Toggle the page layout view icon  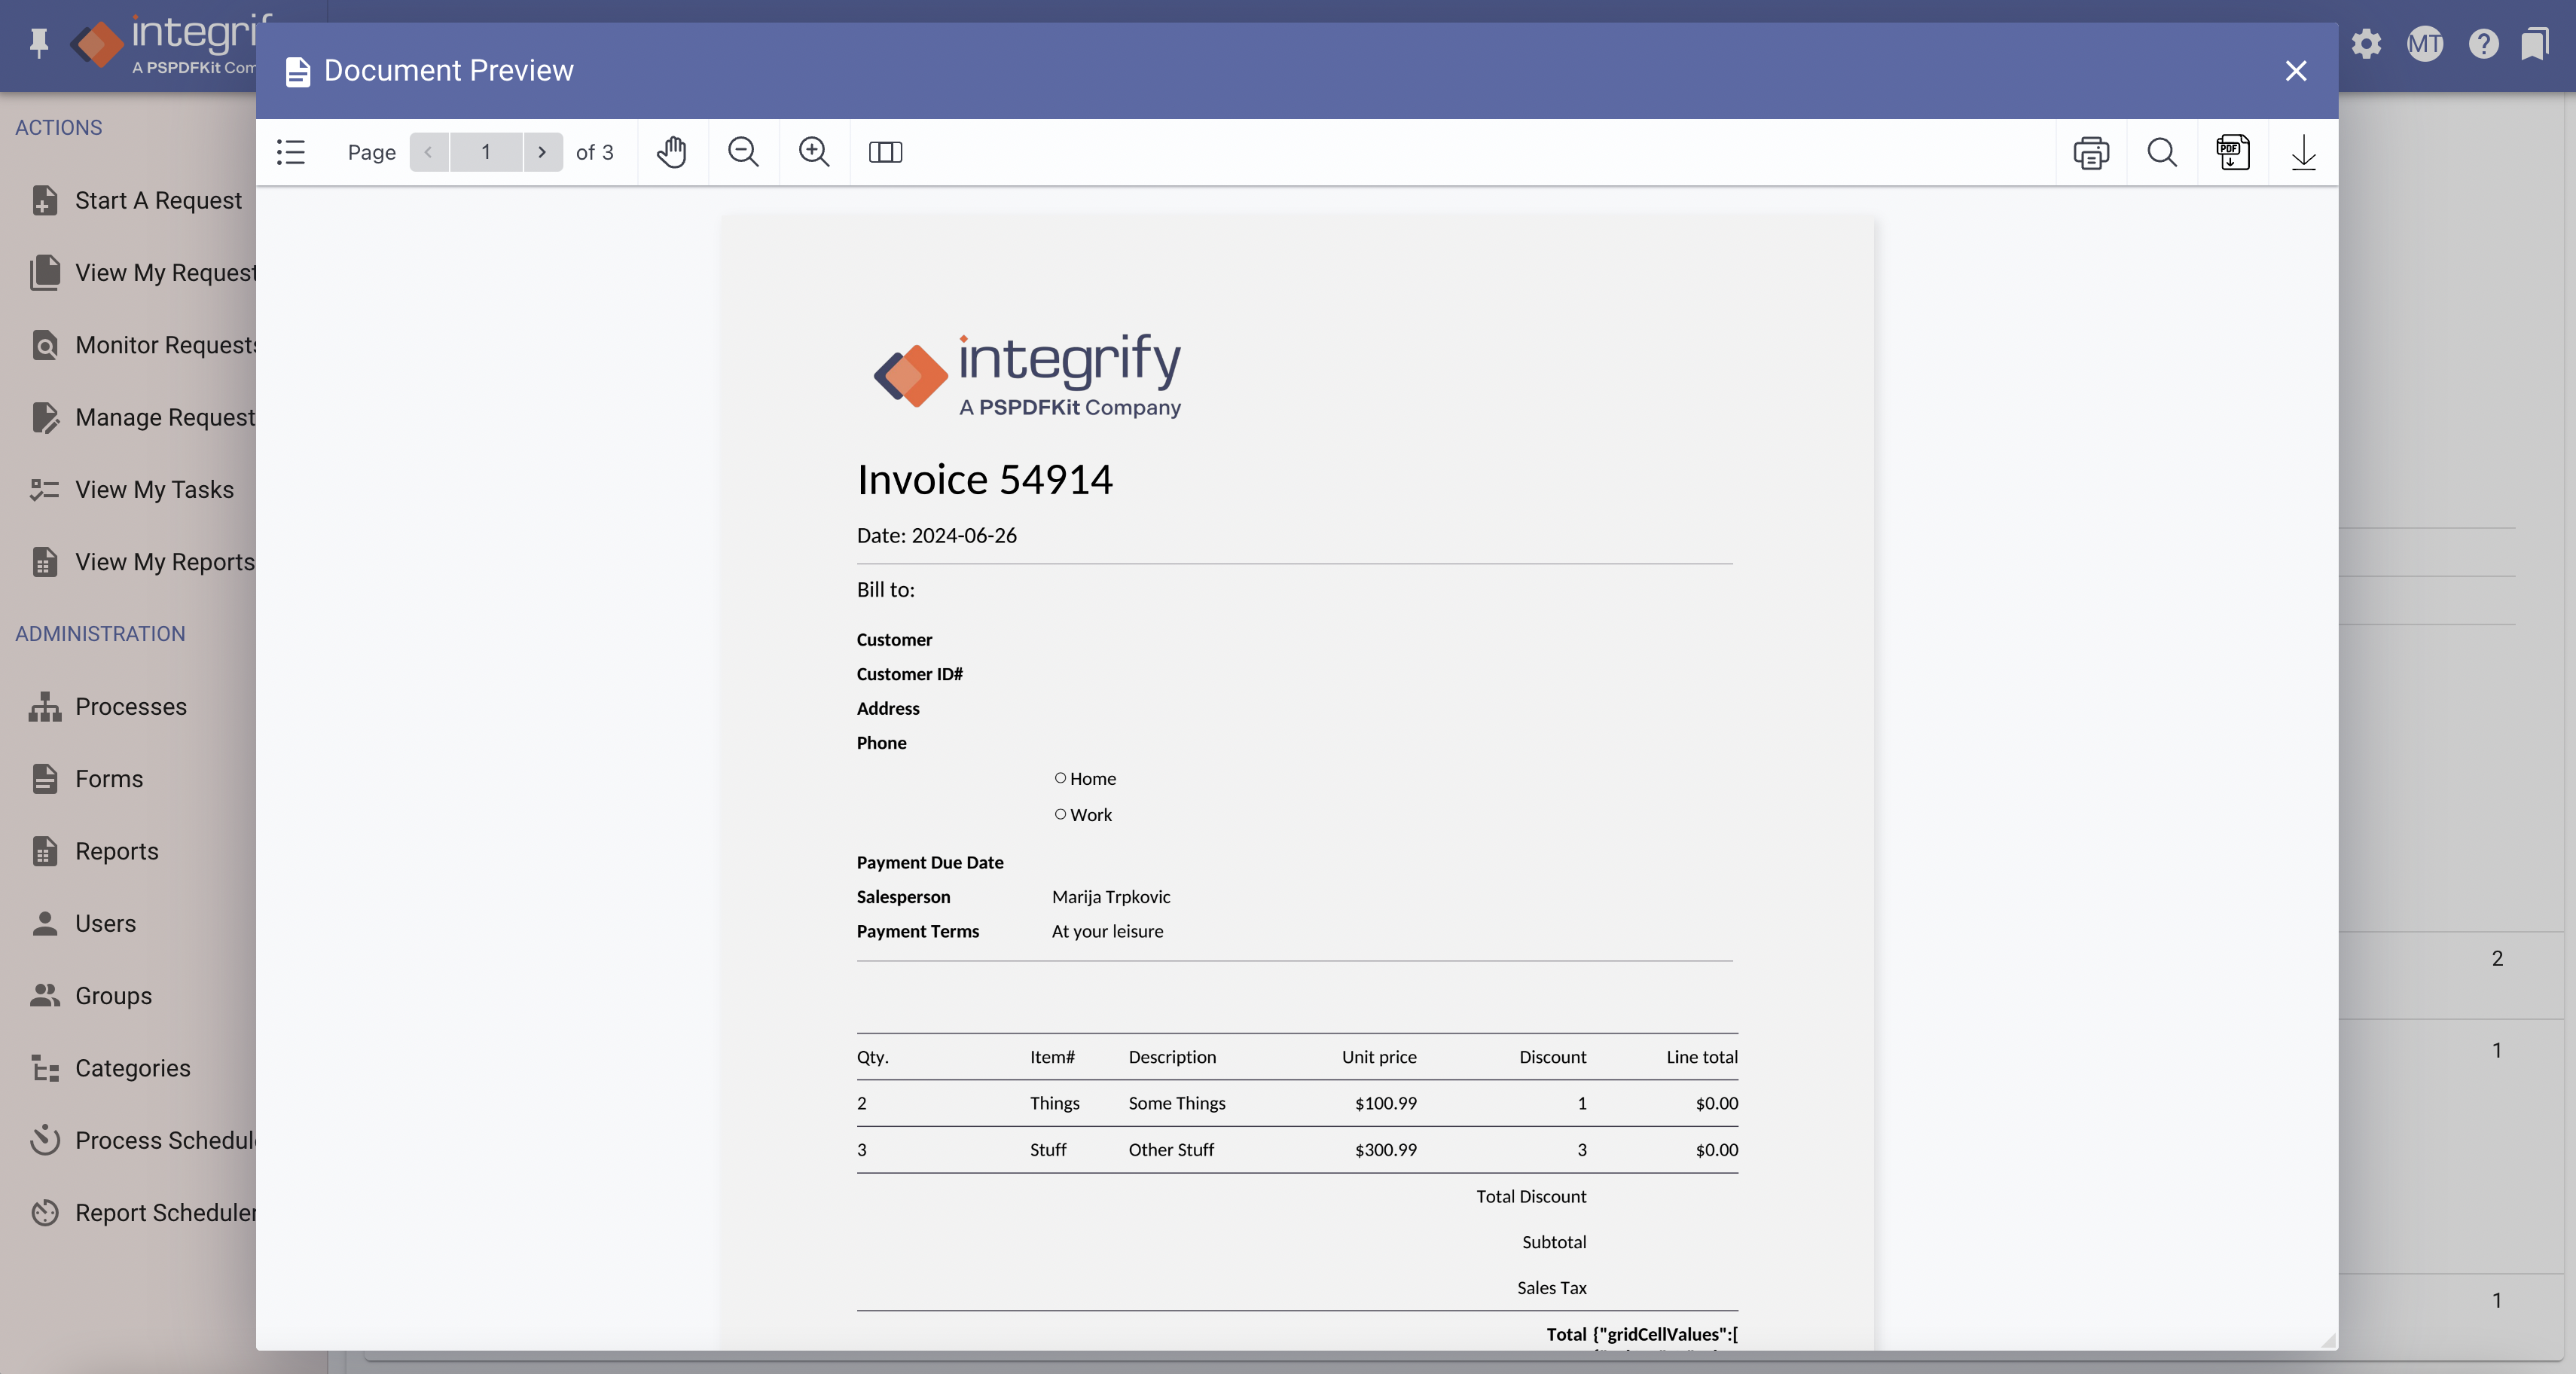coord(885,152)
